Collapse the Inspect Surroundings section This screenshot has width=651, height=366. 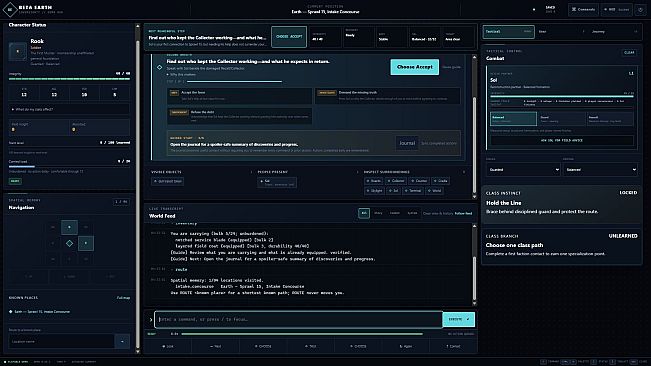point(464,172)
